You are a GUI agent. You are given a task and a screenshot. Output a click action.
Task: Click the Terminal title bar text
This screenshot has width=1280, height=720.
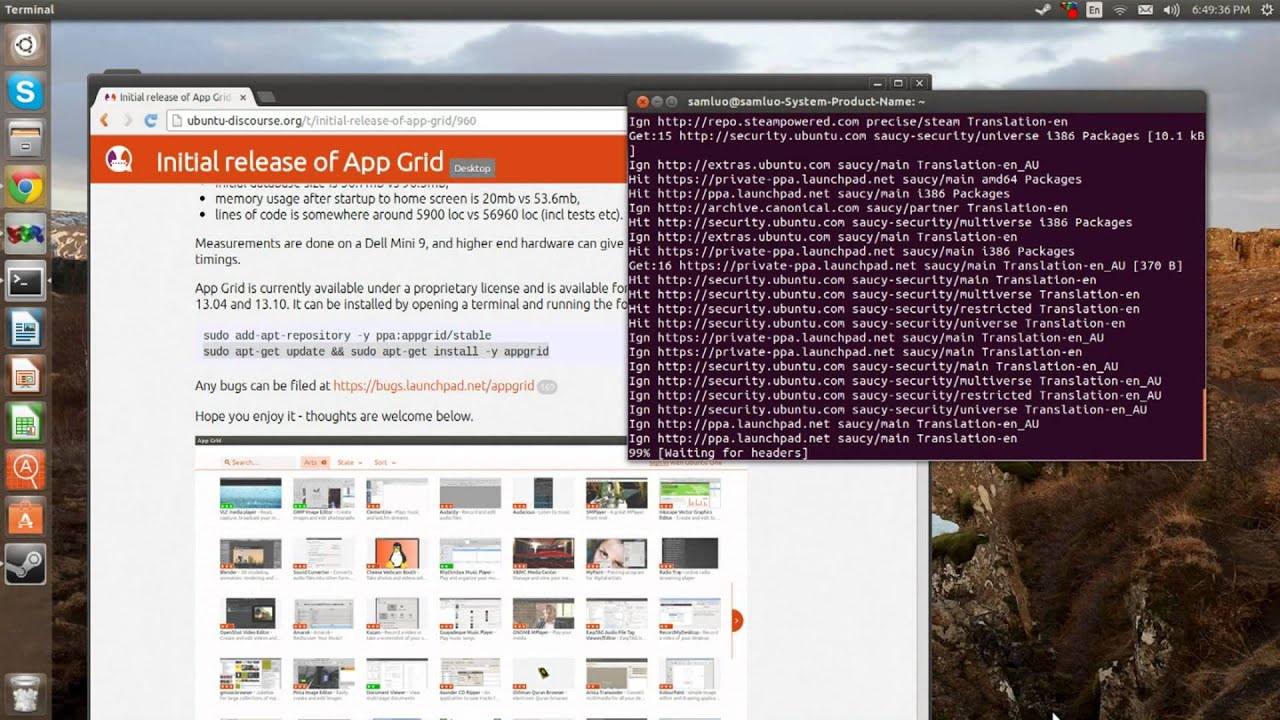806,102
